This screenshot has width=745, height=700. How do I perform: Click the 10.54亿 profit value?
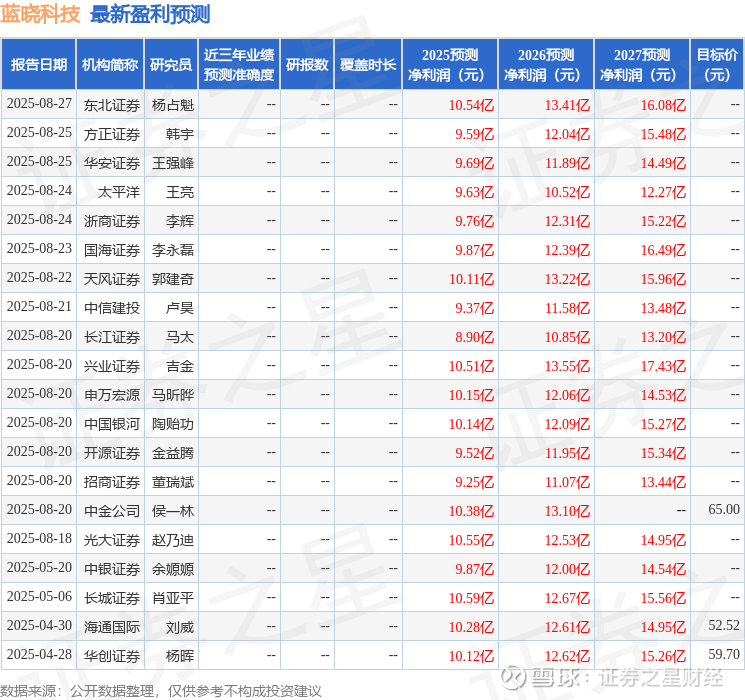(x=471, y=105)
